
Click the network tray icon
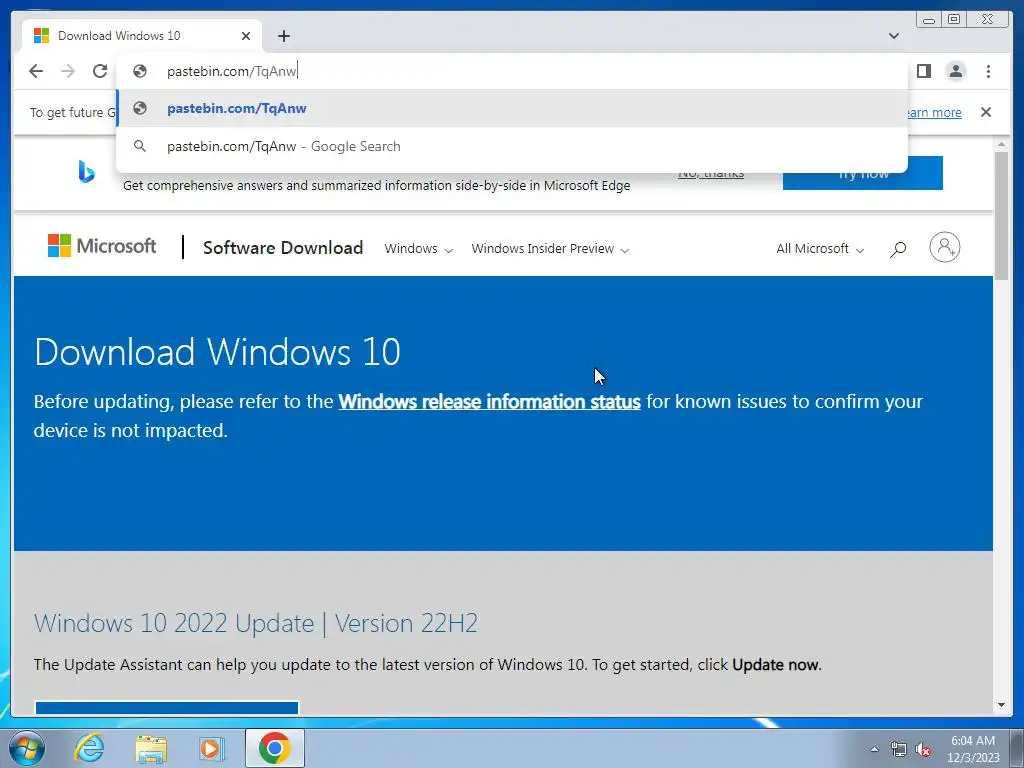[x=899, y=749]
